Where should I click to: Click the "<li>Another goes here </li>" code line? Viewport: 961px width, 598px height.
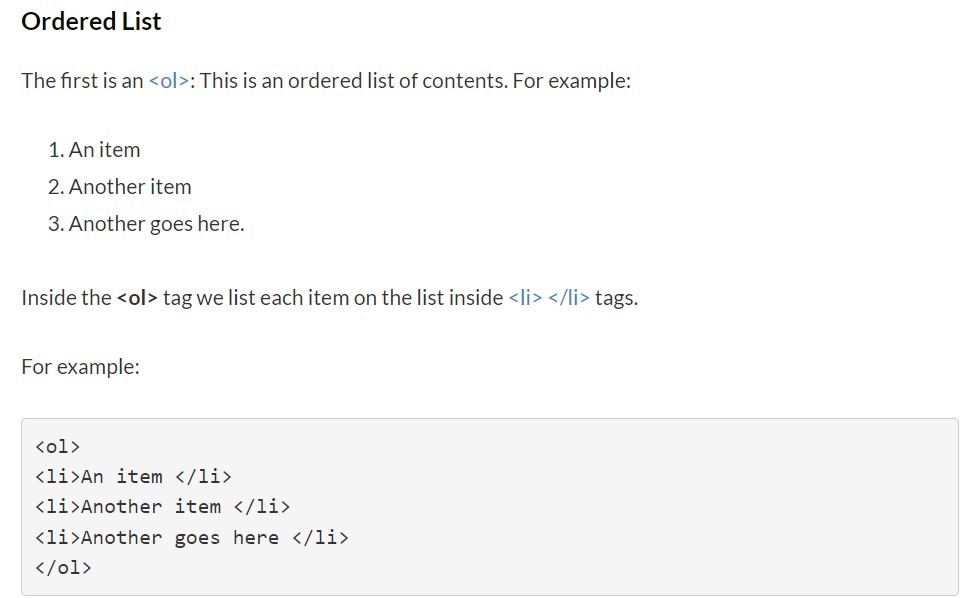[x=192, y=537]
